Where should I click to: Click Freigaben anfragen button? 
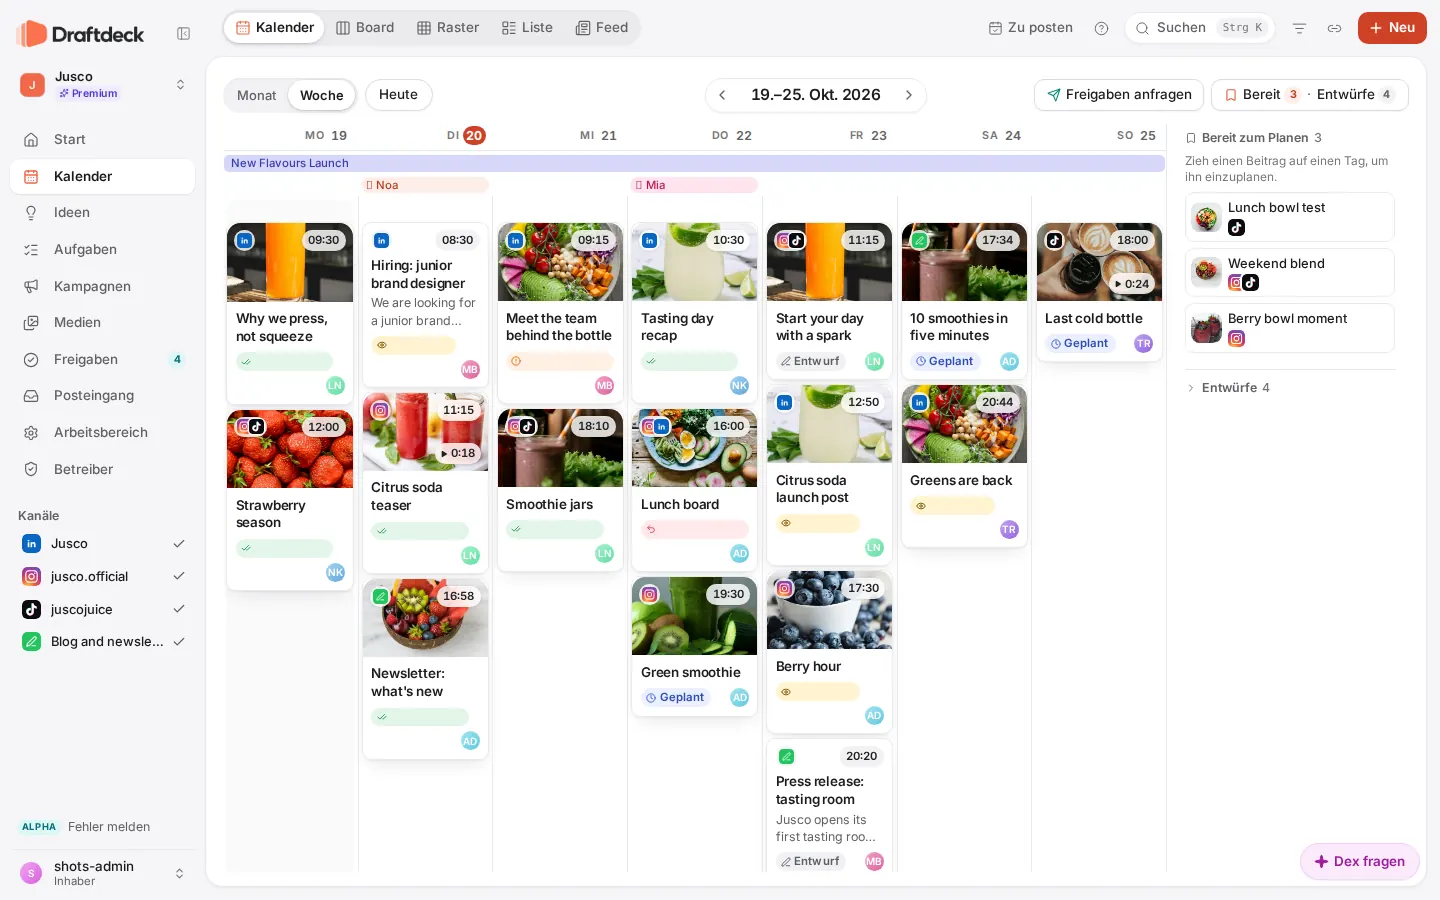(x=1119, y=95)
